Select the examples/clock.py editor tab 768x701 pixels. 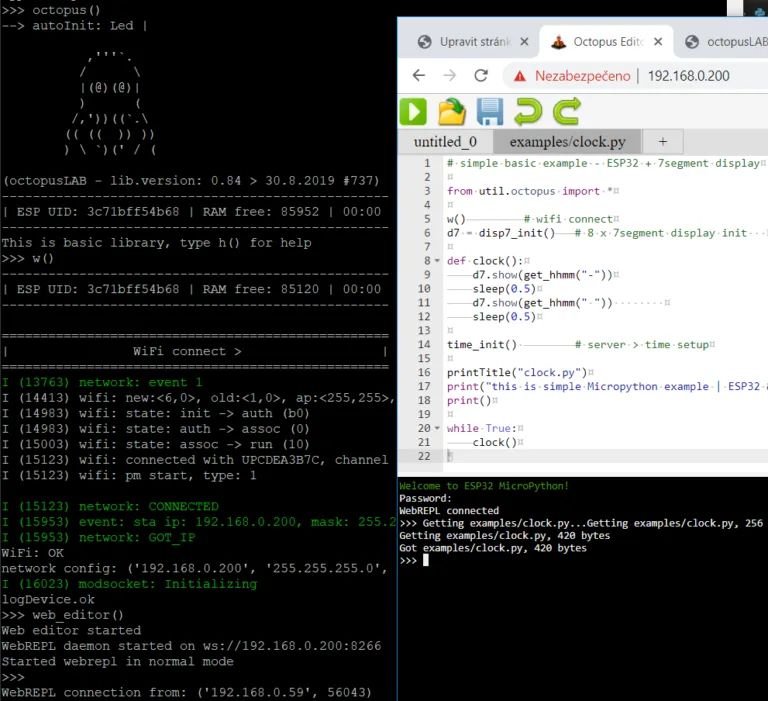[567, 142]
